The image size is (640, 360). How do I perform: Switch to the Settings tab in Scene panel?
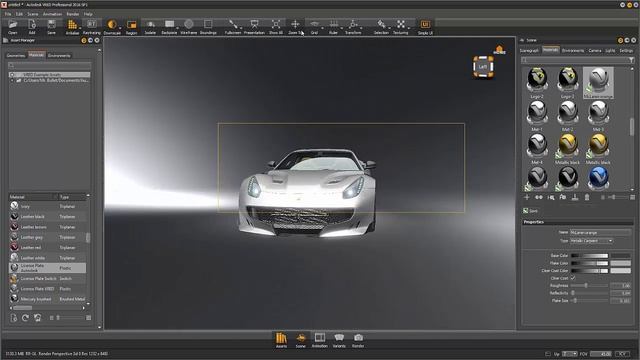point(626,51)
